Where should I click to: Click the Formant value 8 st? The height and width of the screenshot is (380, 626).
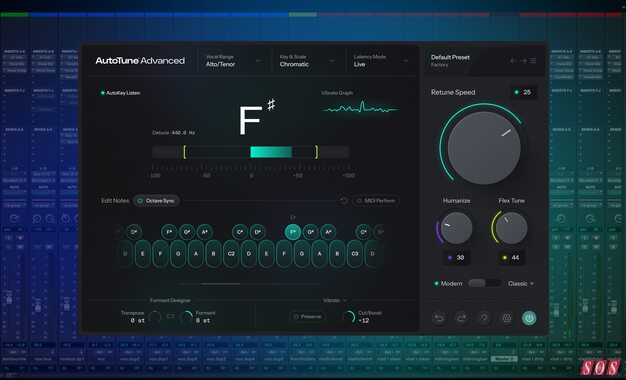tap(203, 321)
